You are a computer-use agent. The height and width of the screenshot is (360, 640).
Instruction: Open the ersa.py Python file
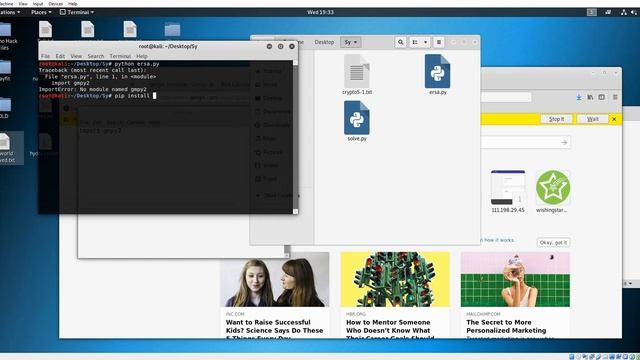tap(438, 75)
